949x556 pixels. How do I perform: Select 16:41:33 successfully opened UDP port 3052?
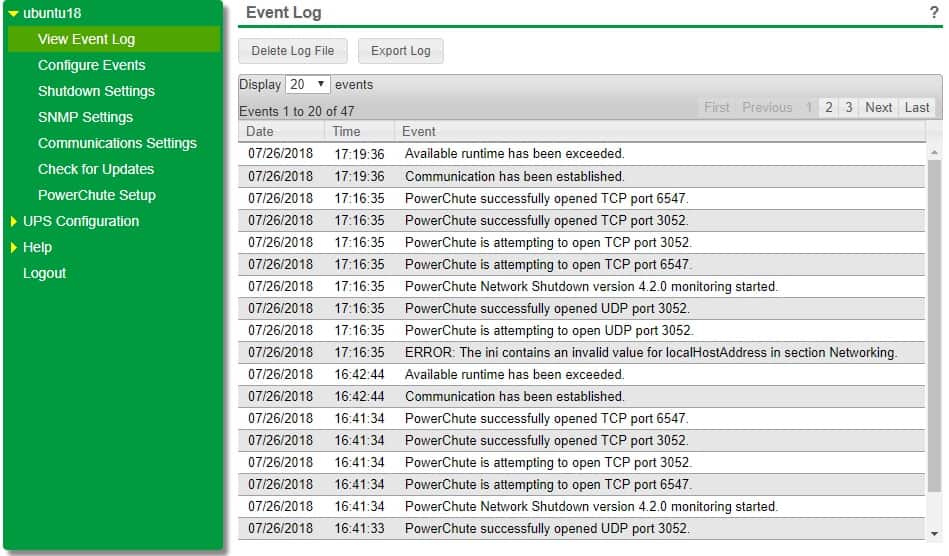[x=582, y=529]
